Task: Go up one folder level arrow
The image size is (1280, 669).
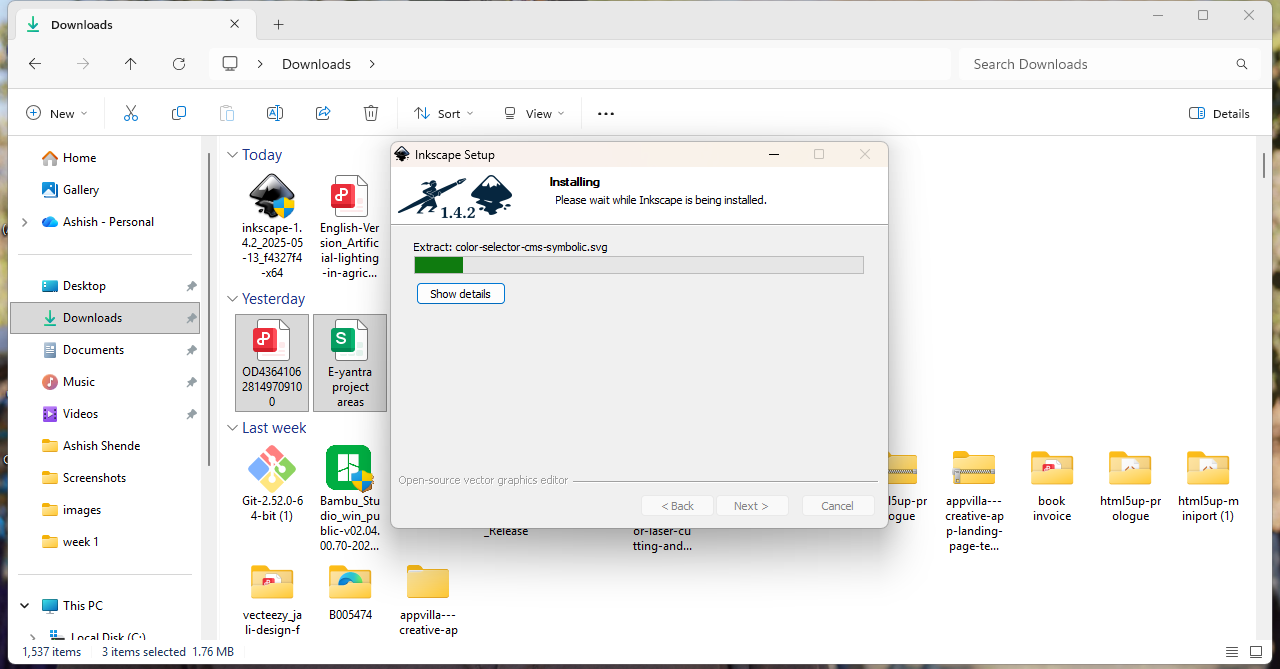Action: [x=131, y=64]
